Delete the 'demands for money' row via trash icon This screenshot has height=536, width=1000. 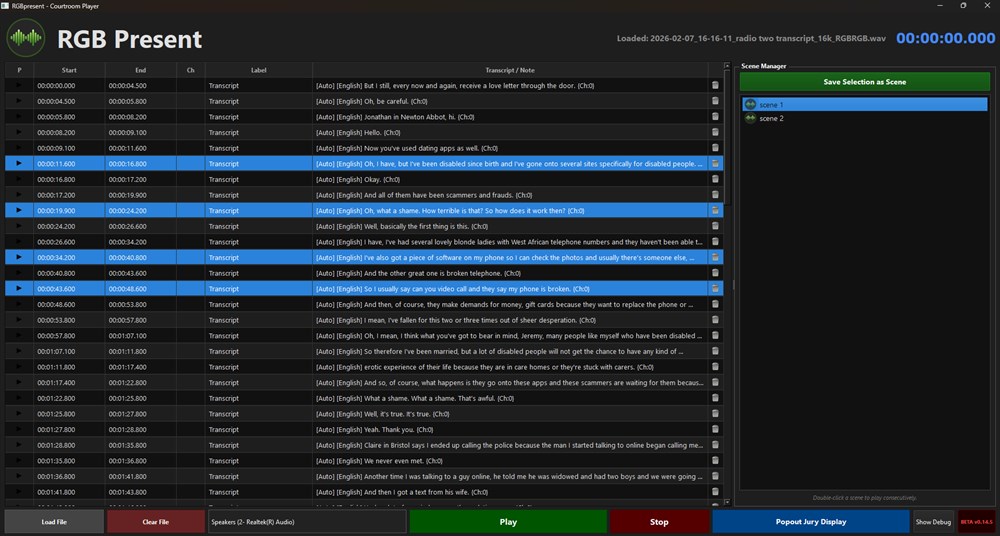tap(715, 304)
